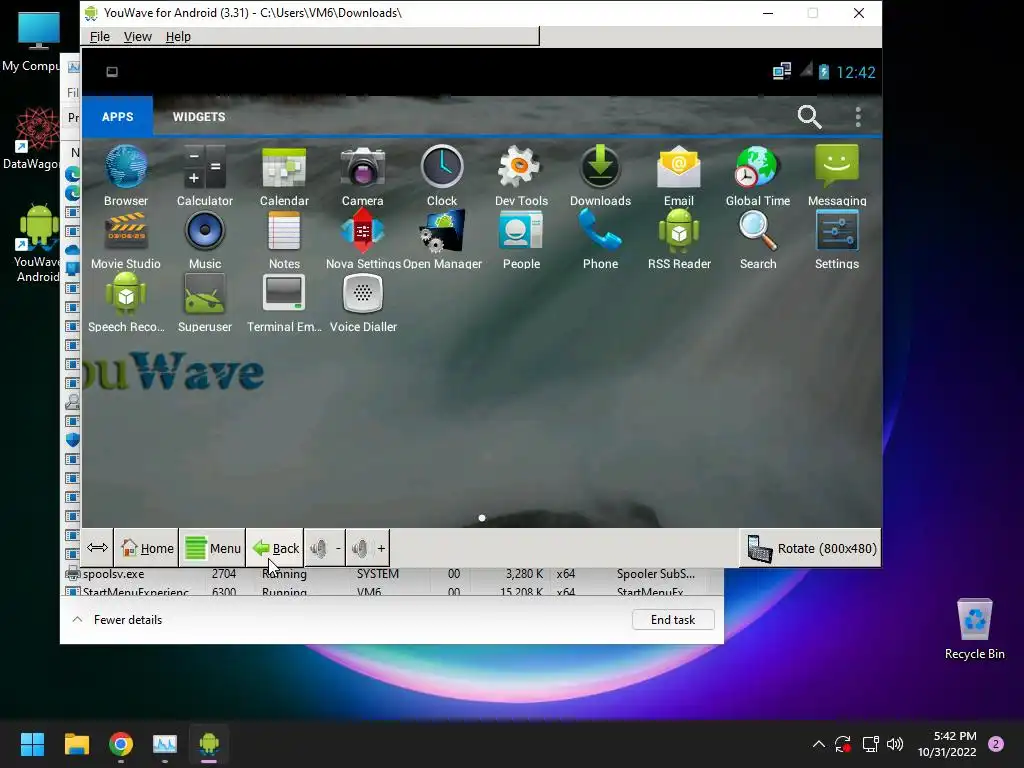
Task: Click the Menu button in YouWave toolbar
Action: coord(213,548)
